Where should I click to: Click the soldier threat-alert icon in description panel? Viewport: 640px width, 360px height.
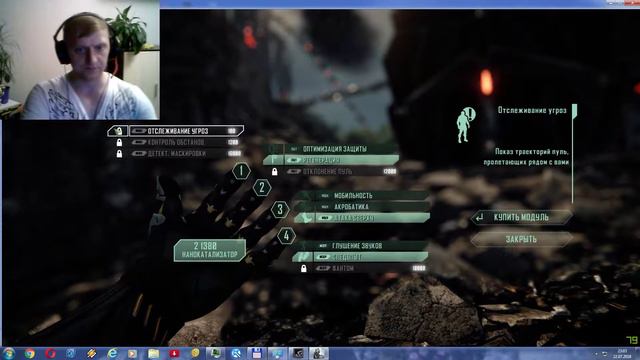(465, 125)
